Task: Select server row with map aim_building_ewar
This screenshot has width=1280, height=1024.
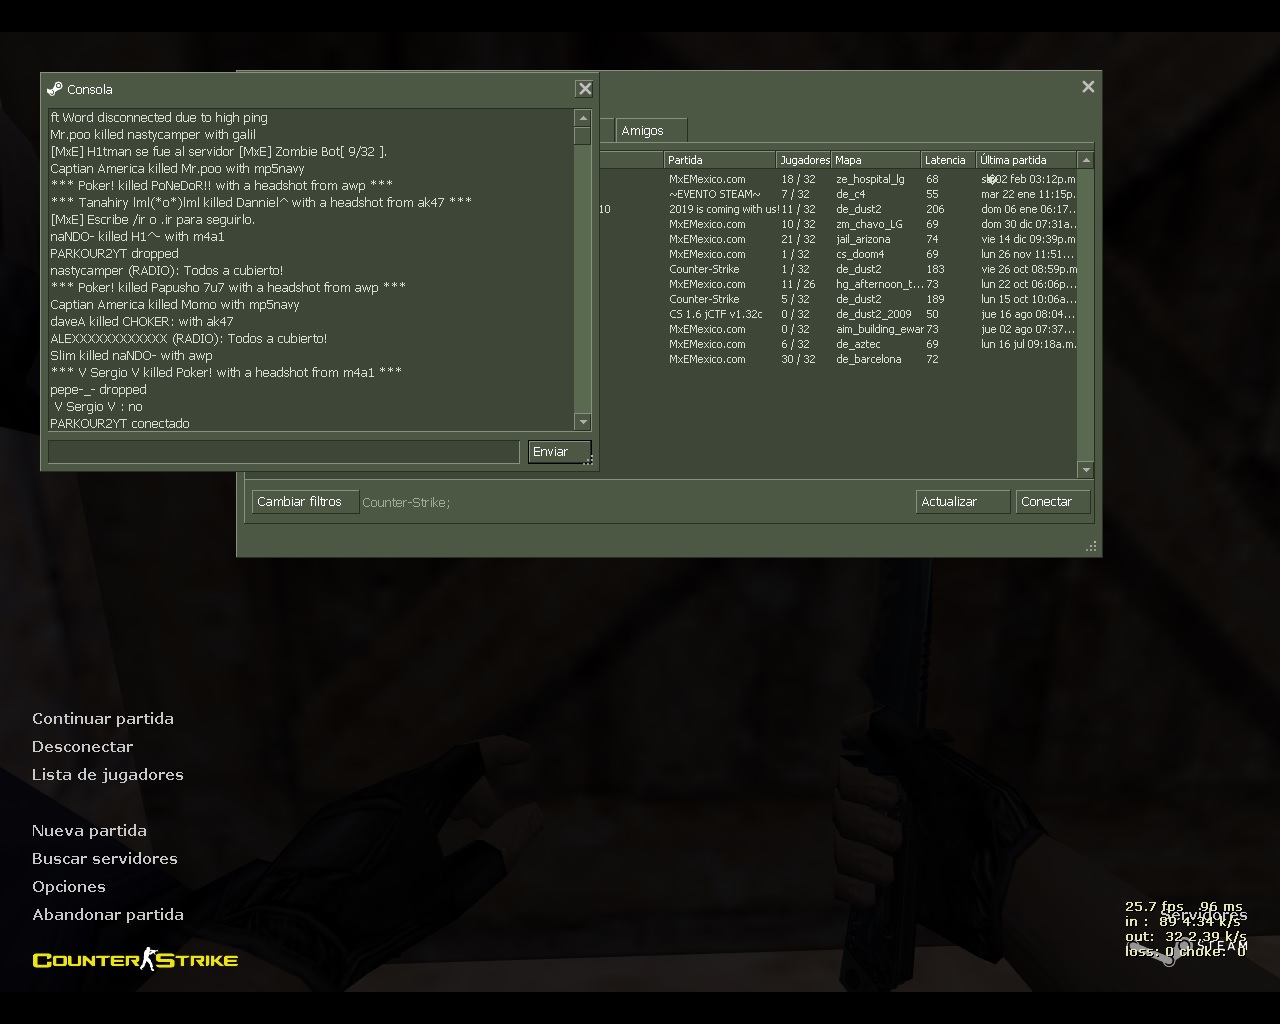Action: click(x=838, y=329)
